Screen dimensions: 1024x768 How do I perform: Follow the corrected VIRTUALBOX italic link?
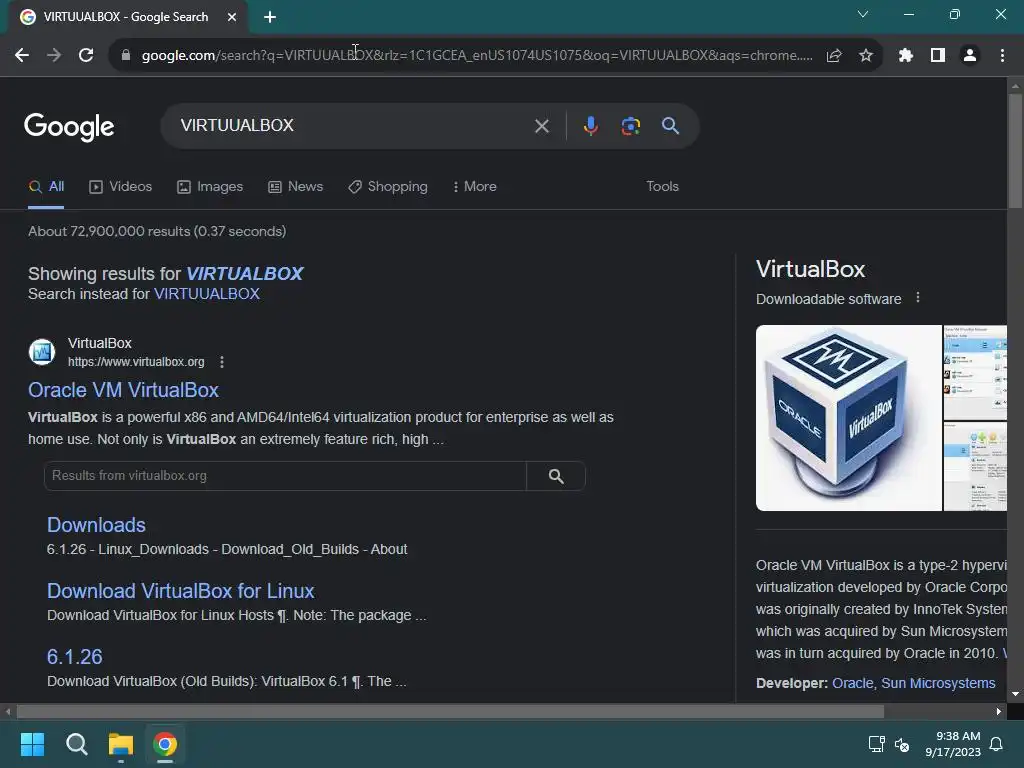(245, 274)
